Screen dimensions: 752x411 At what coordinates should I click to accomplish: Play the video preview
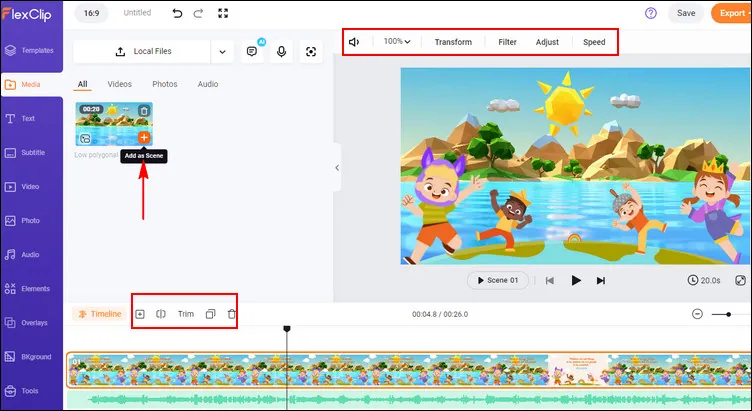point(576,281)
